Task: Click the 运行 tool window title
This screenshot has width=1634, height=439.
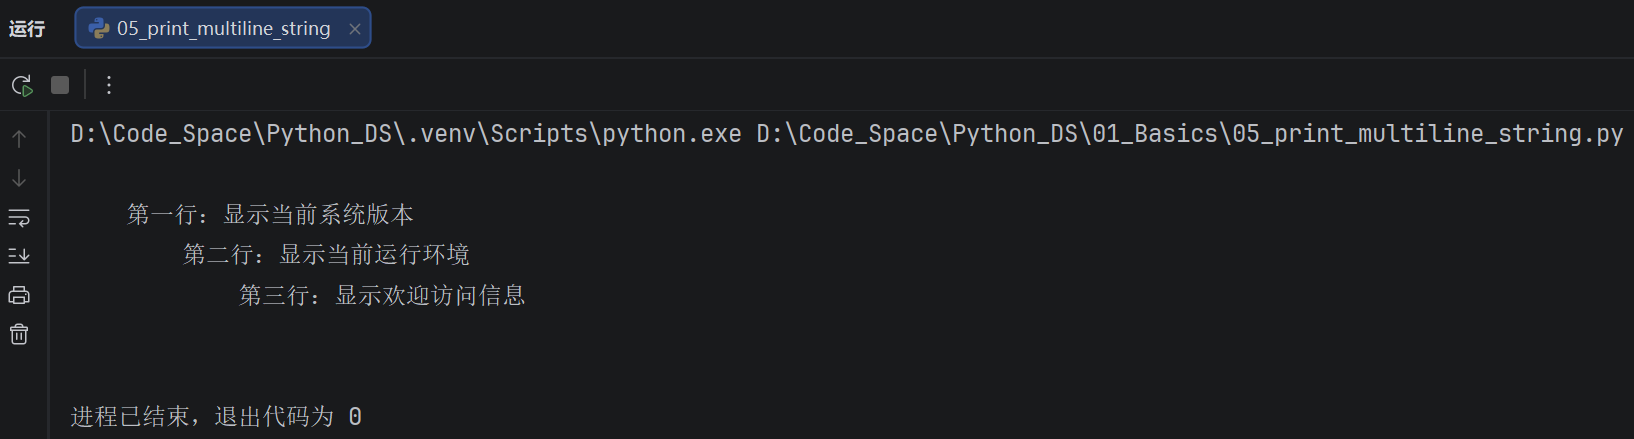Action: pyautogui.click(x=27, y=29)
